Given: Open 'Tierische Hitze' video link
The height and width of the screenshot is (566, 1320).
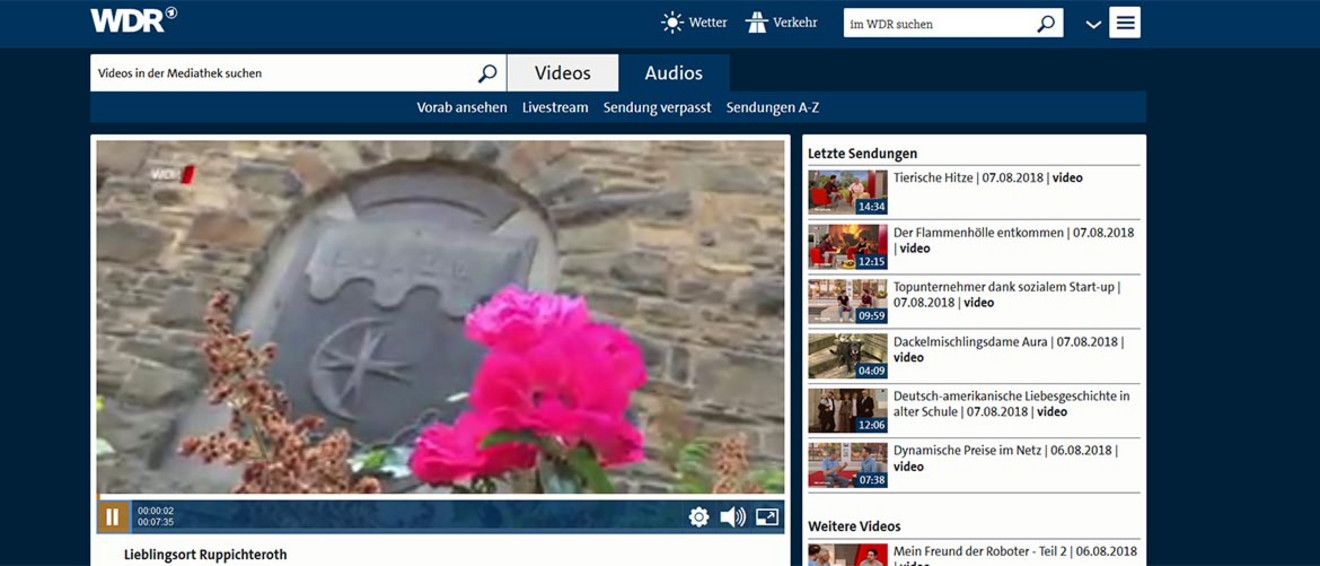Looking at the screenshot, I should pyautogui.click(x=988, y=178).
